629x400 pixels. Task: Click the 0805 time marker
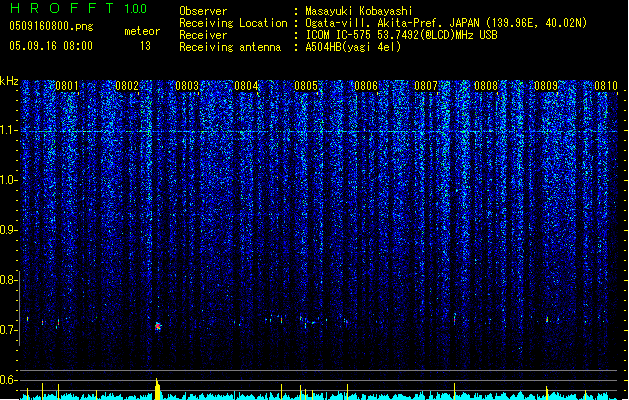306,86
